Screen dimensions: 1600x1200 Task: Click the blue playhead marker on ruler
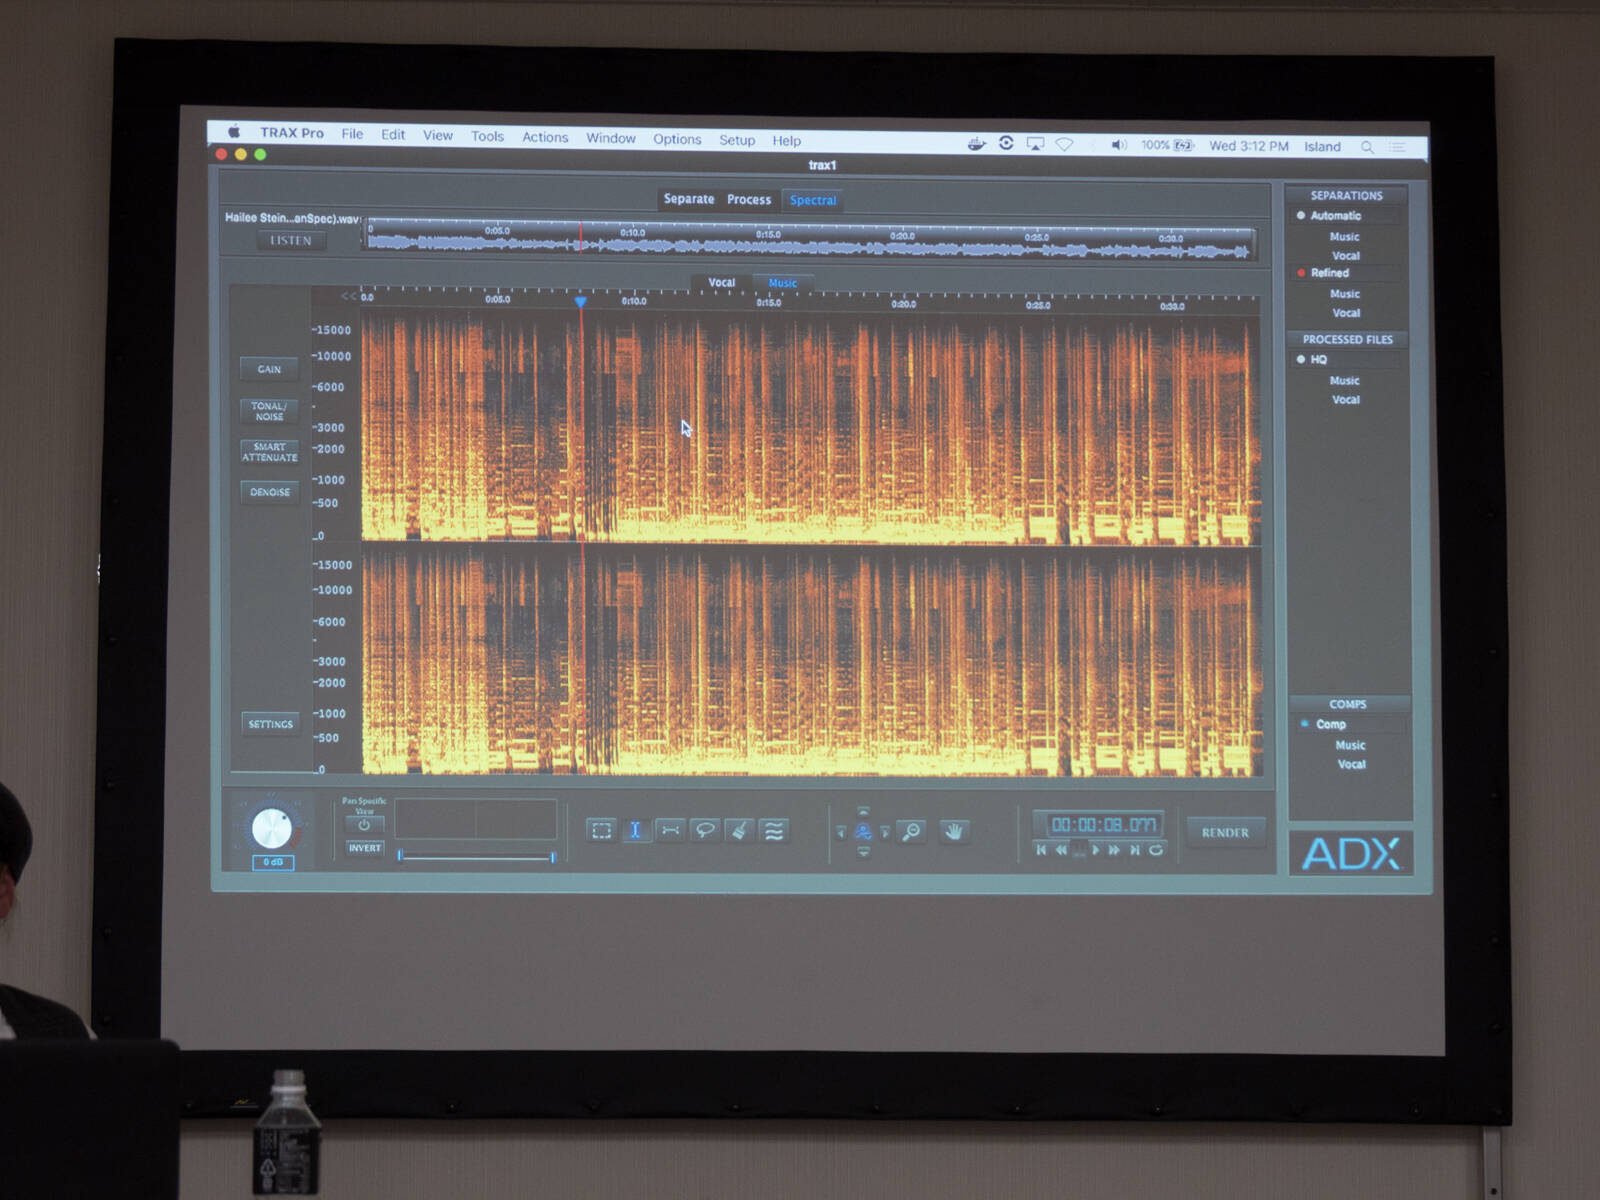[x=580, y=301]
